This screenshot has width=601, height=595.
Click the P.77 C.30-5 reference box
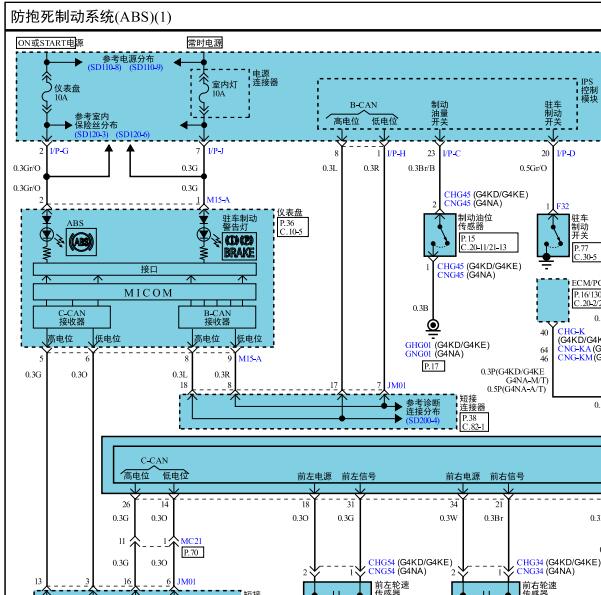(587, 252)
